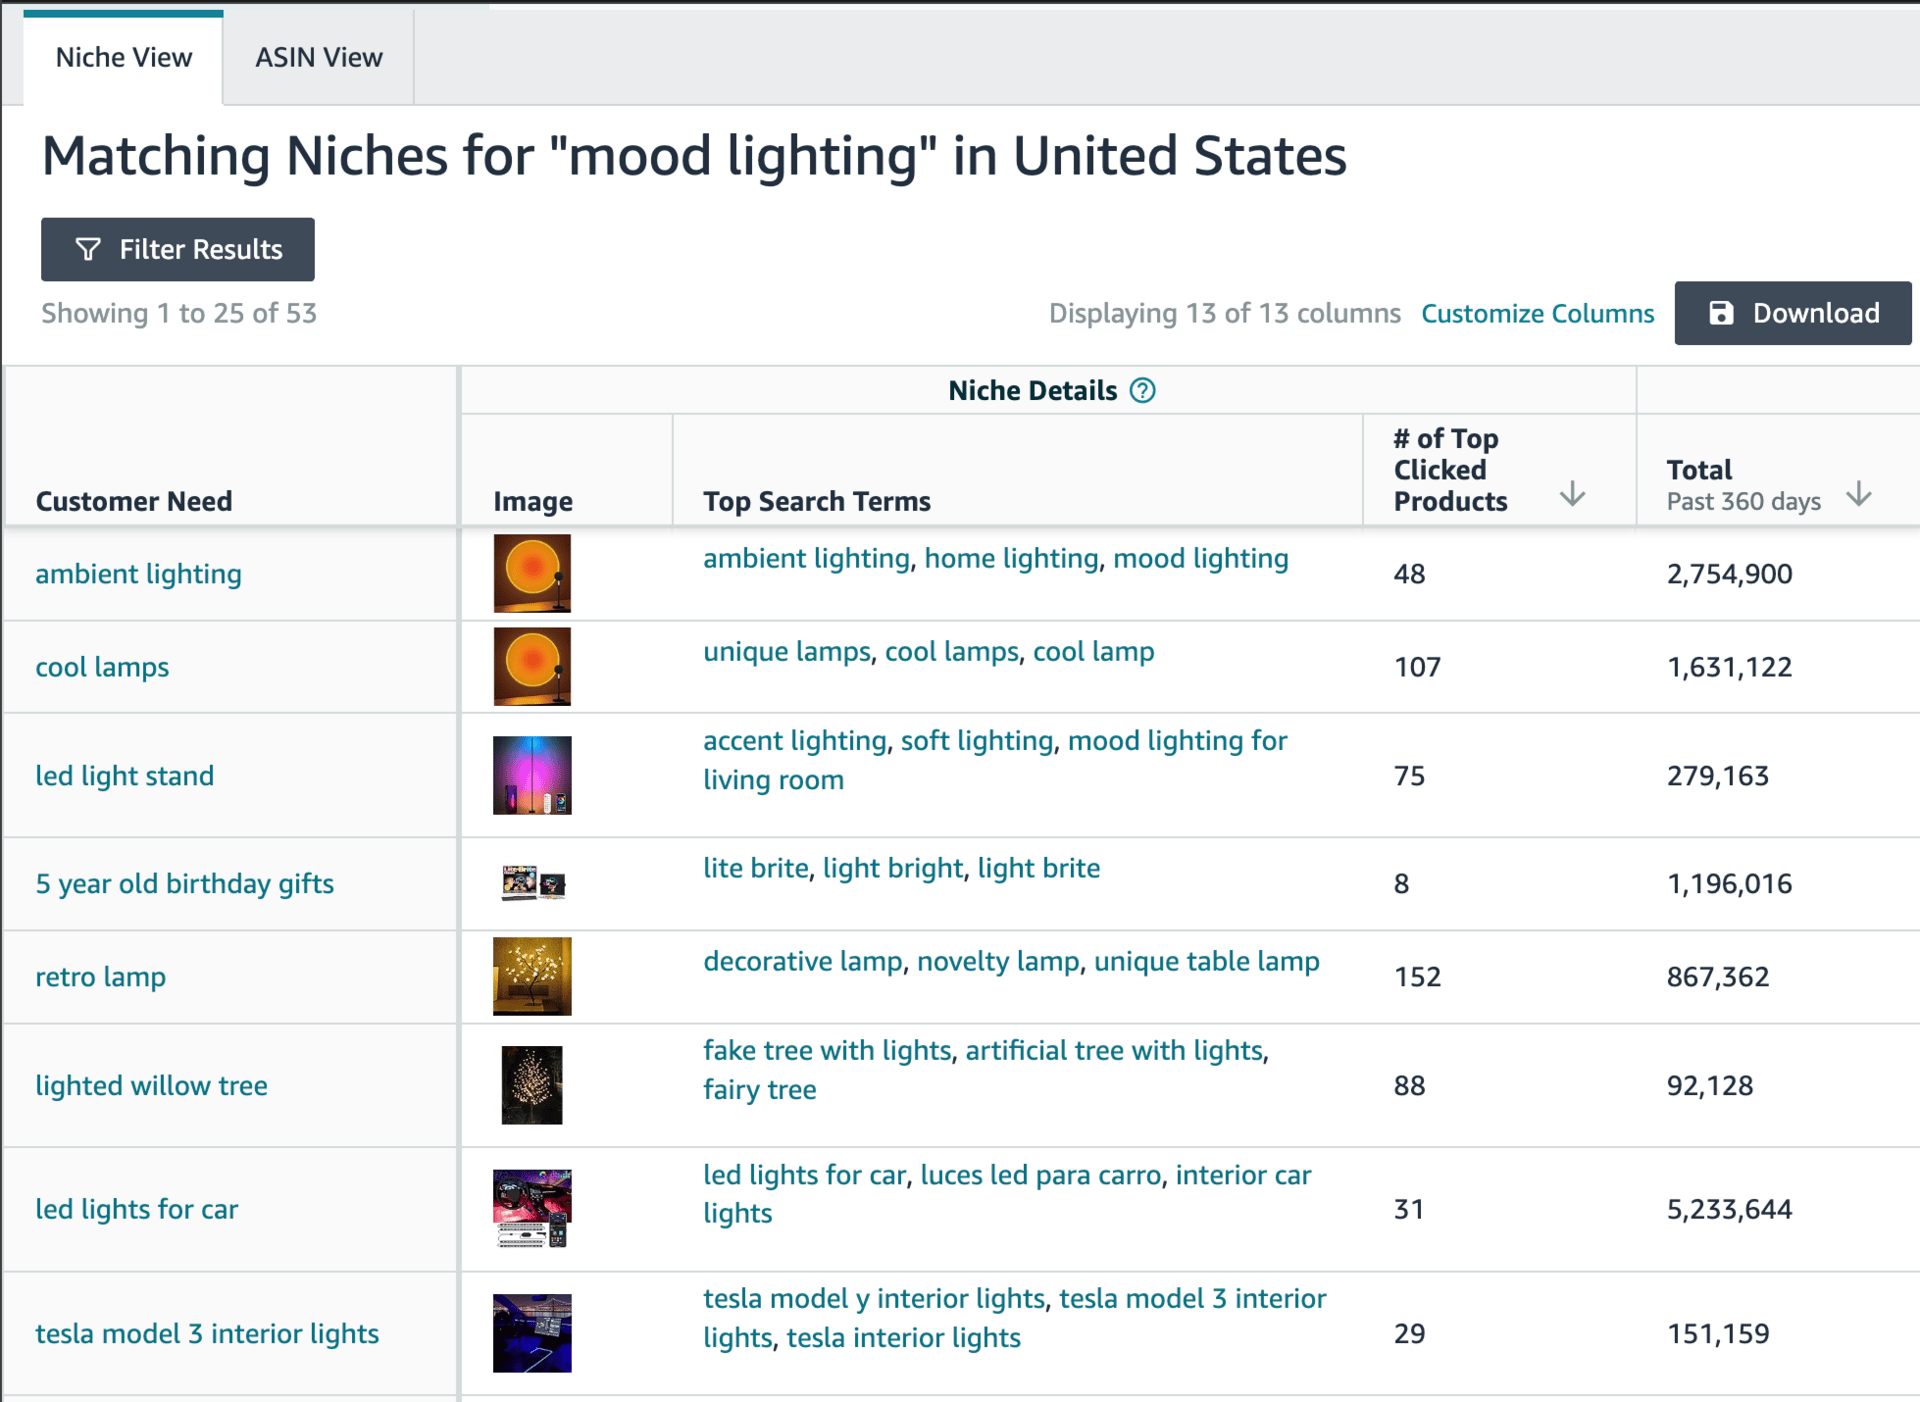The height and width of the screenshot is (1402, 1920).
Task: Select tesla model y interior lights term
Action: point(874,1299)
